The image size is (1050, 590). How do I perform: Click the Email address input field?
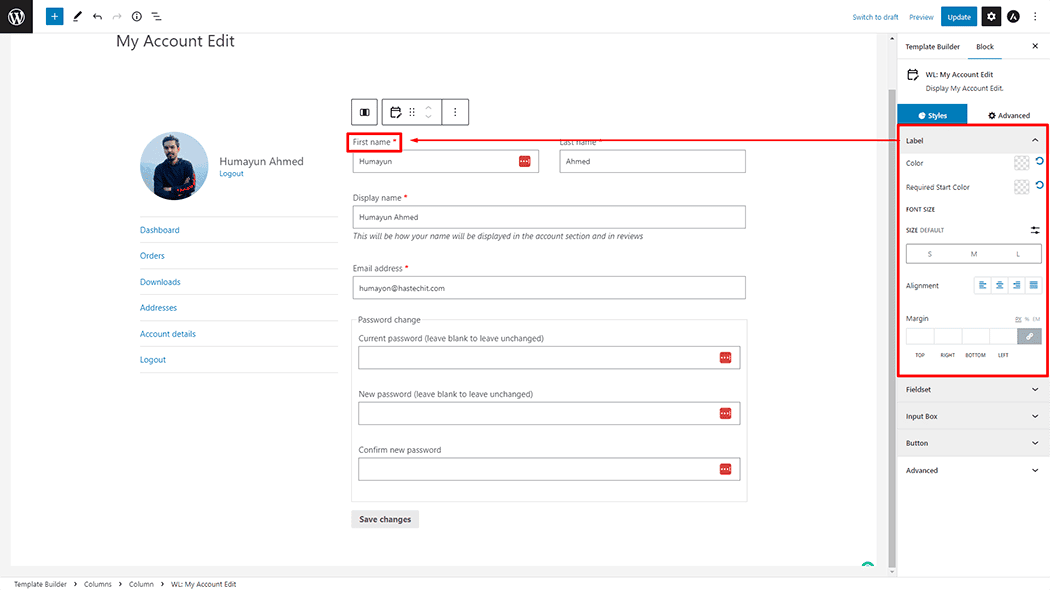(549, 288)
